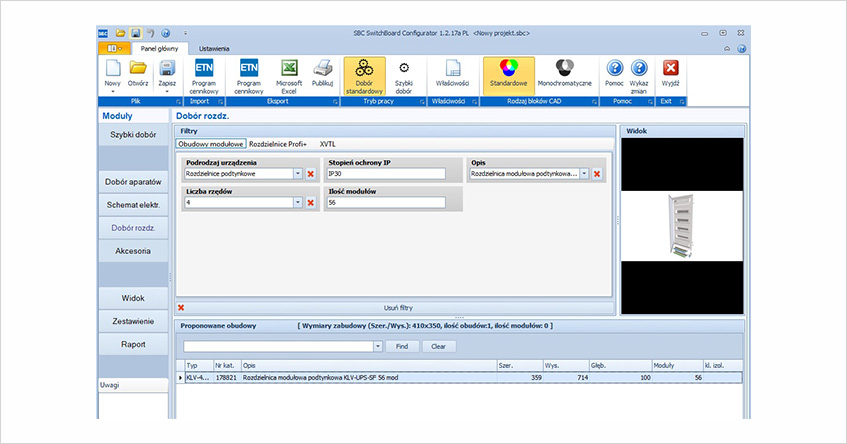
Task: Click Ilość modułów field
Action: point(386,203)
